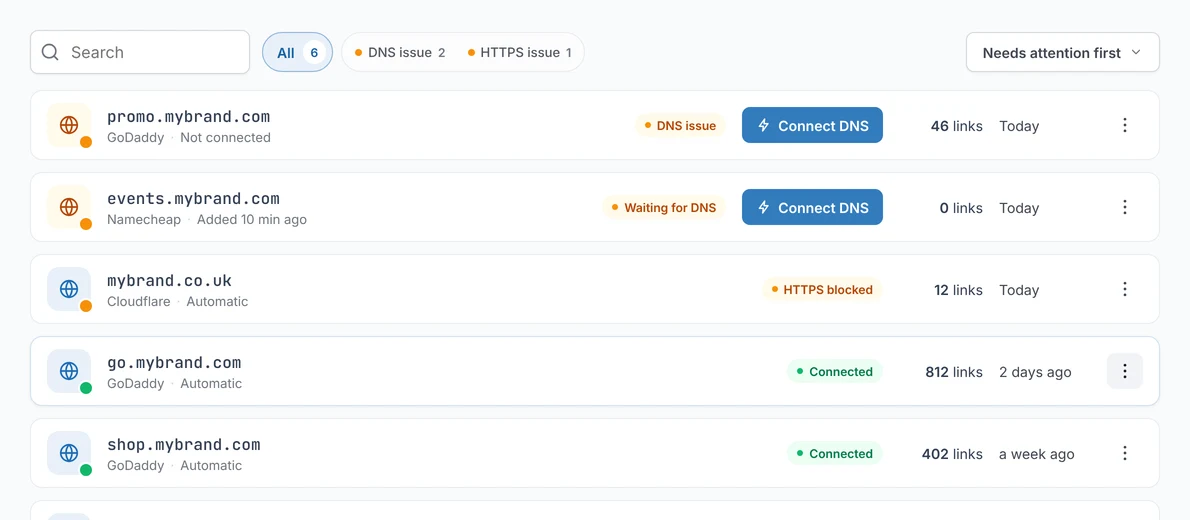This screenshot has width=1190, height=520.
Task: Select the go.mybrand.com domain name
Action: (174, 363)
